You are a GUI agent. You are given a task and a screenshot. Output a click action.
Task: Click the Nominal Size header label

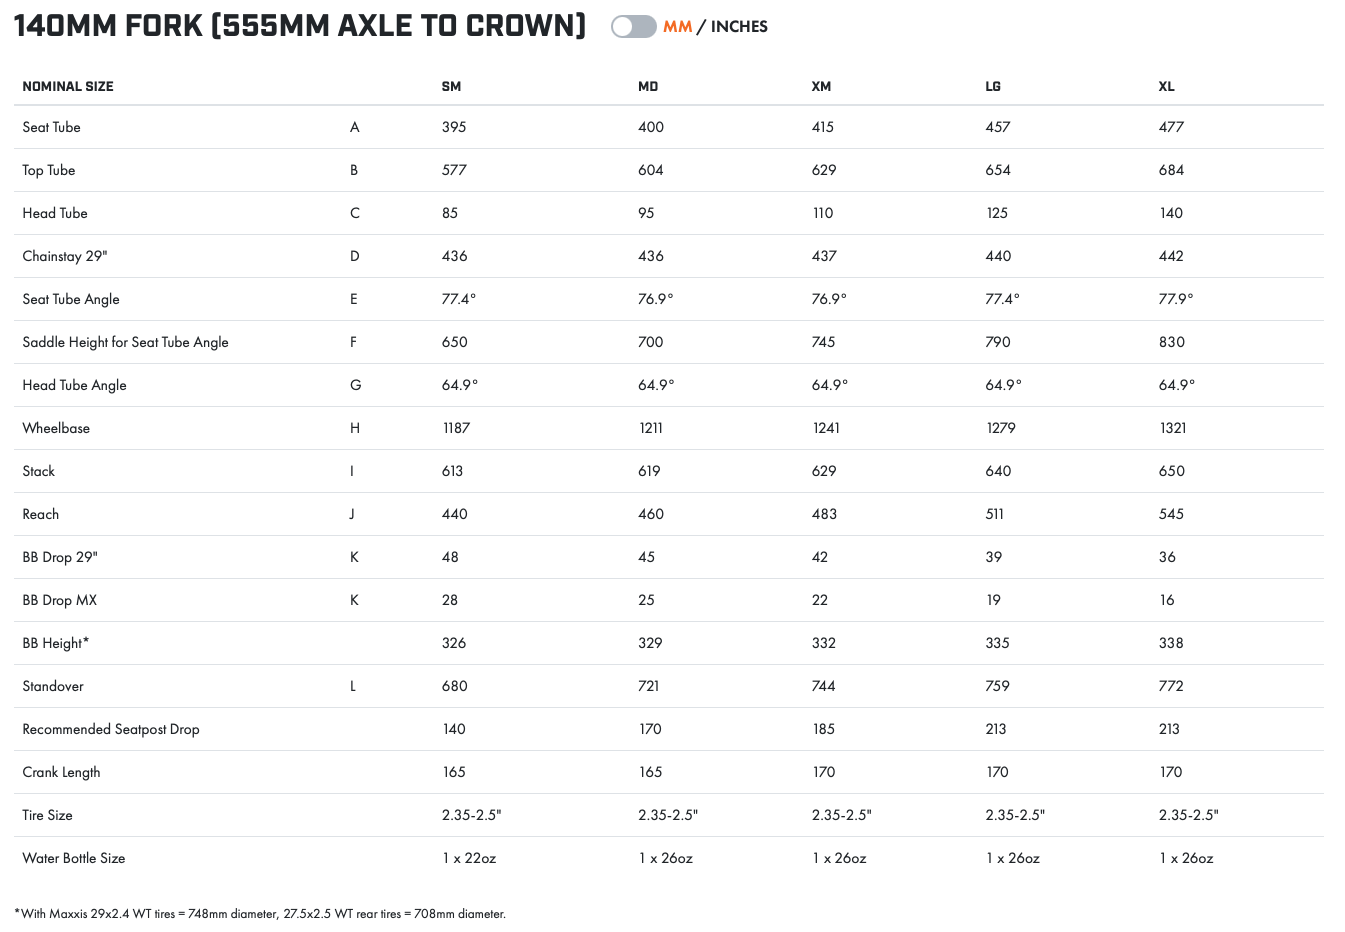coord(68,87)
